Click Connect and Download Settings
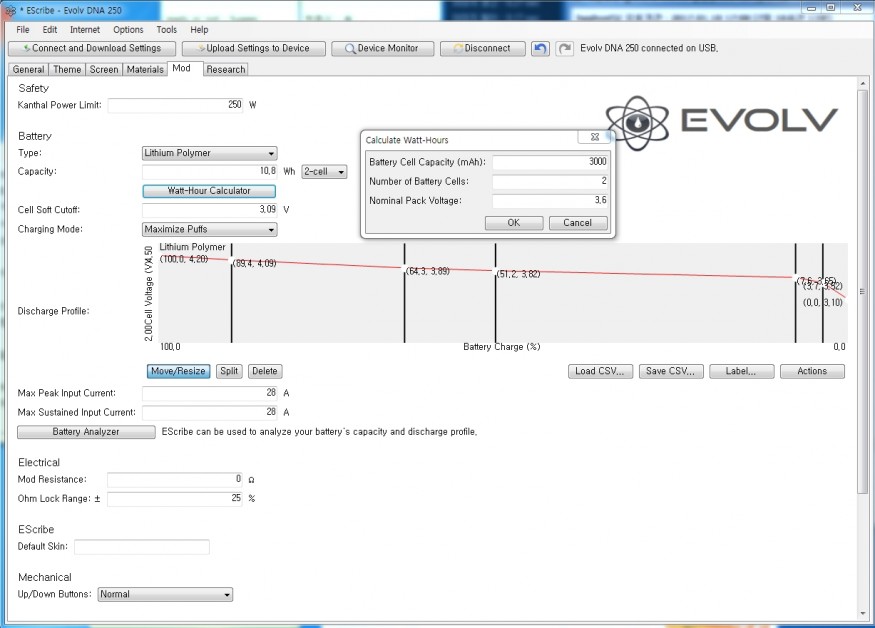The height and width of the screenshot is (628, 875). point(92,49)
